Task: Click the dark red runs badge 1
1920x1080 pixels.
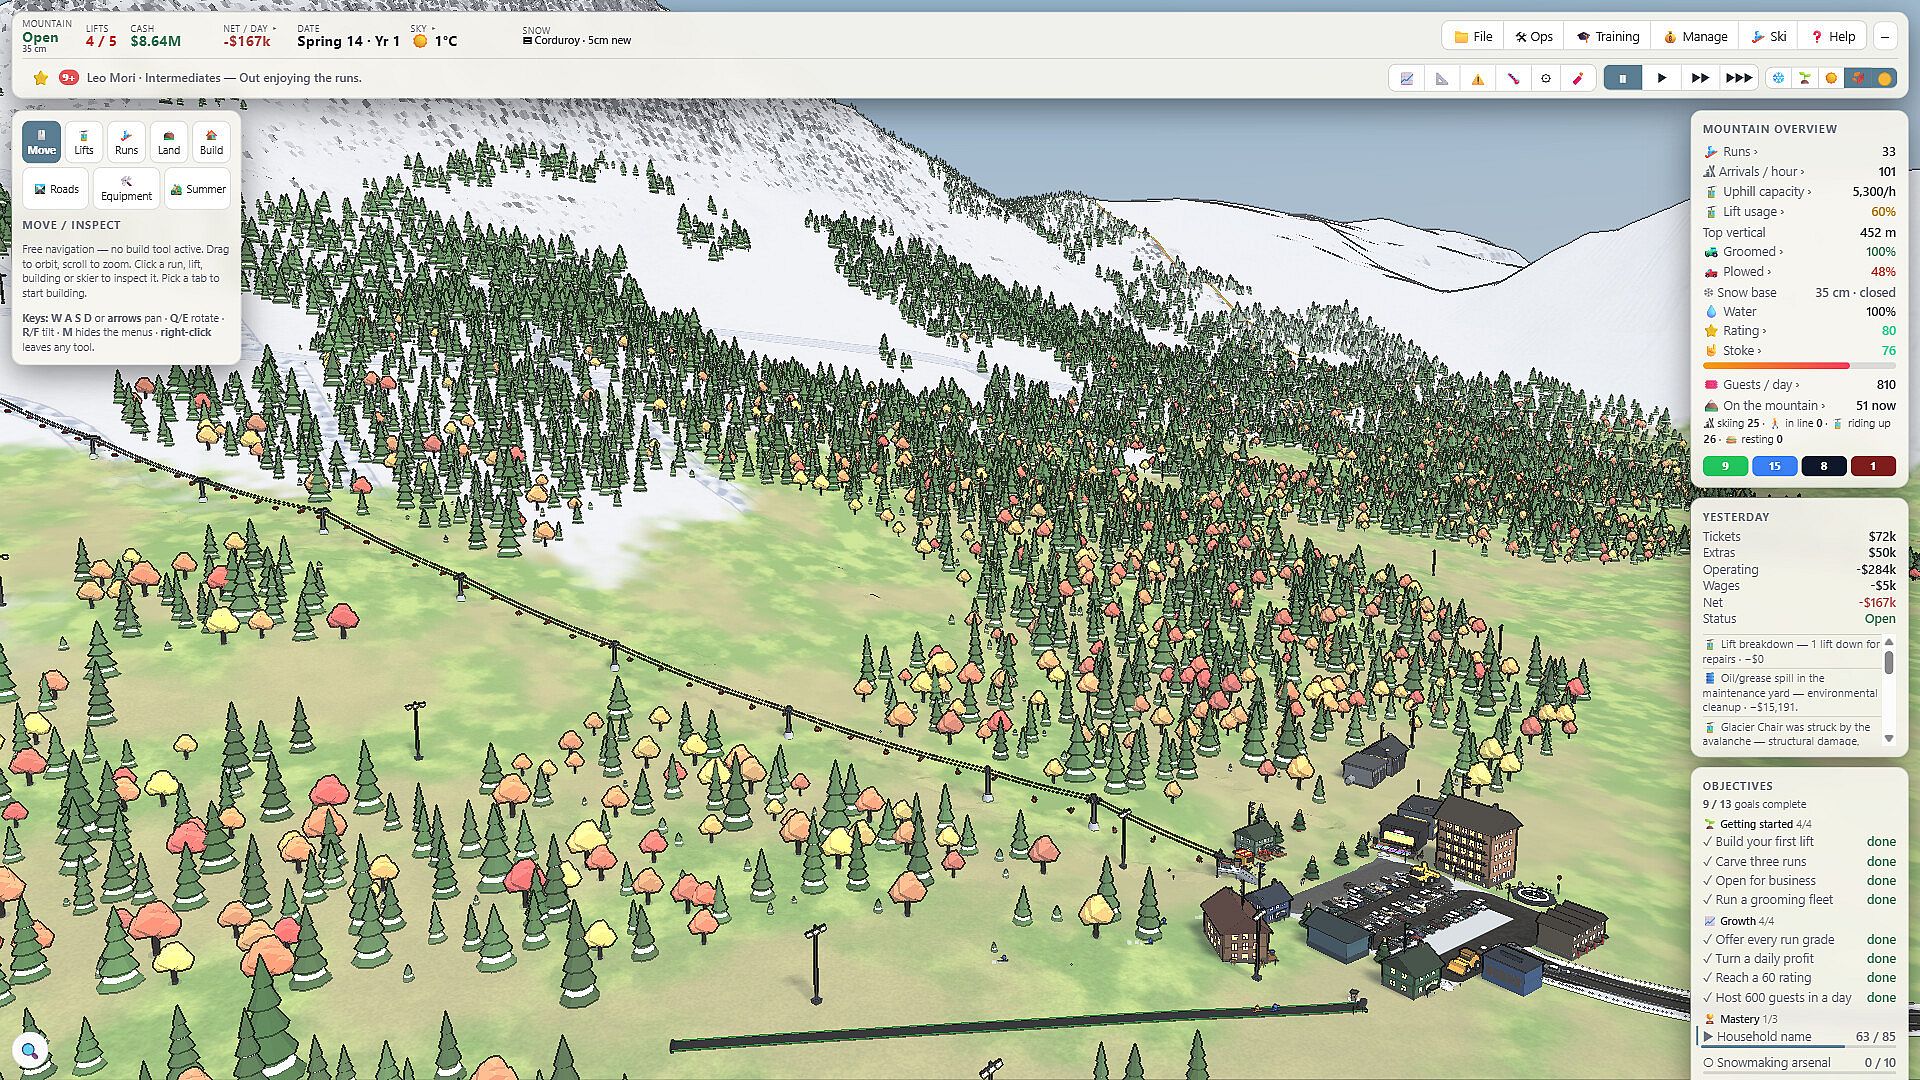Action: pos(1873,466)
